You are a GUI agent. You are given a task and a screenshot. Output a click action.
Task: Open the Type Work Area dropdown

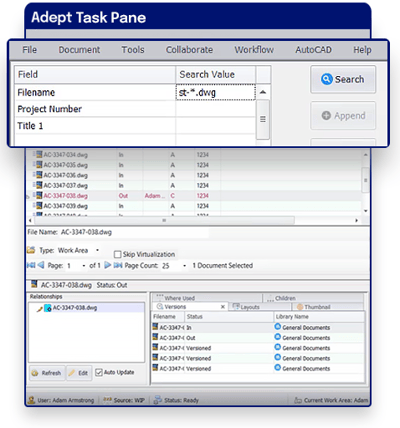click(97, 250)
